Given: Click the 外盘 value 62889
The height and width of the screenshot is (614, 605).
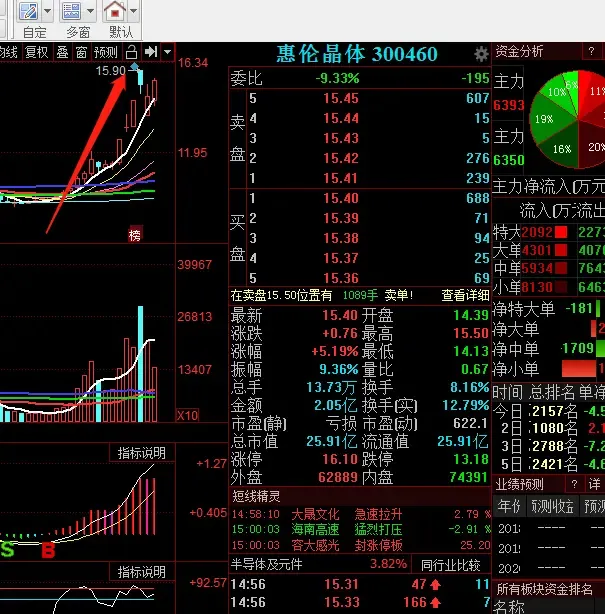Looking at the screenshot, I should point(338,477).
